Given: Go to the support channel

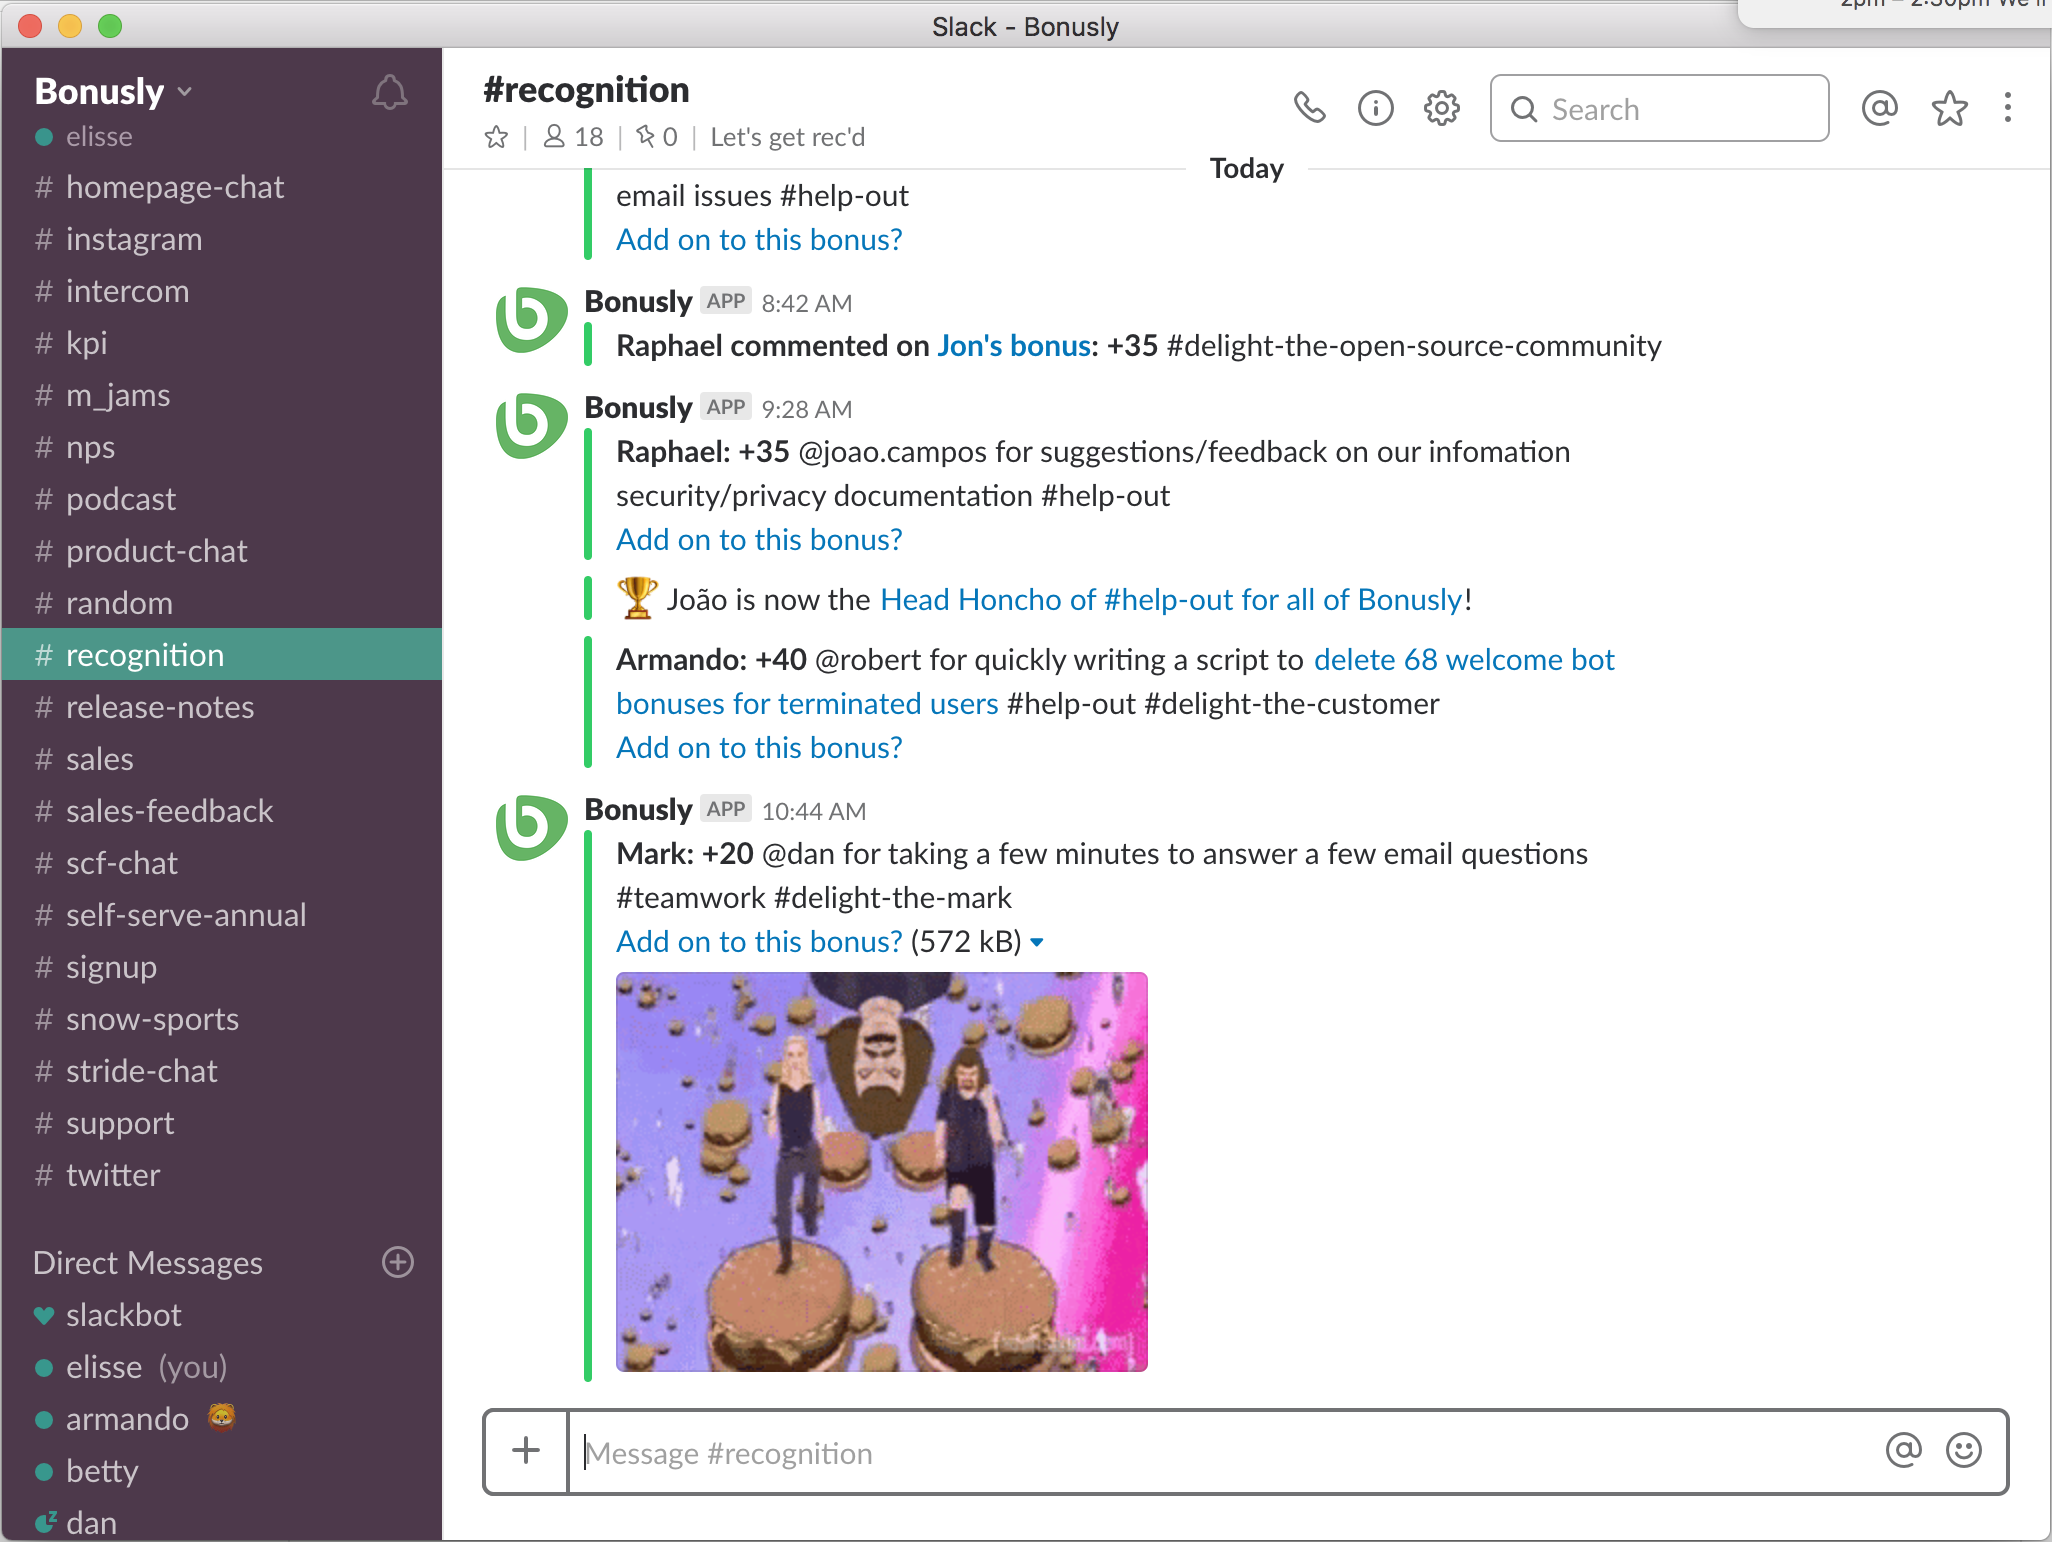Looking at the screenshot, I should [222, 1123].
